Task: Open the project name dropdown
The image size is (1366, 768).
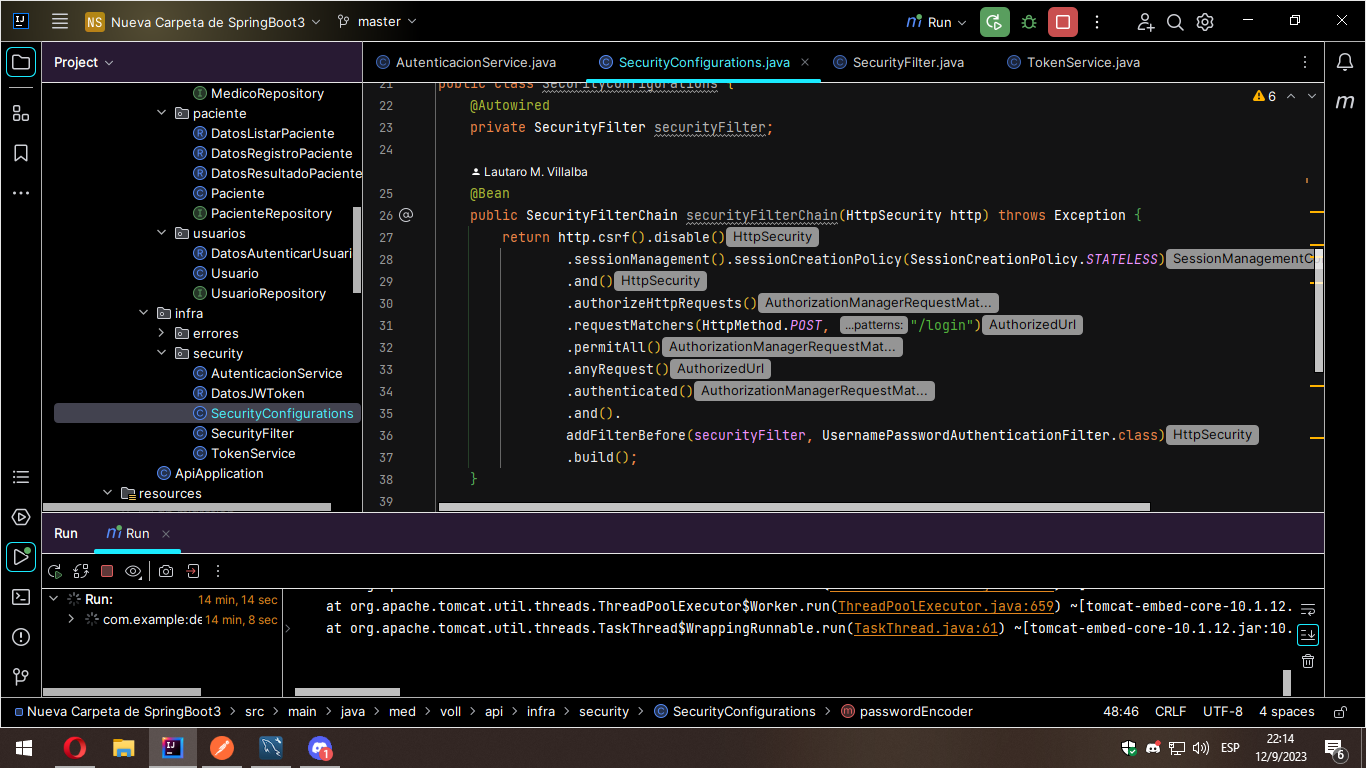Action: [x=203, y=21]
